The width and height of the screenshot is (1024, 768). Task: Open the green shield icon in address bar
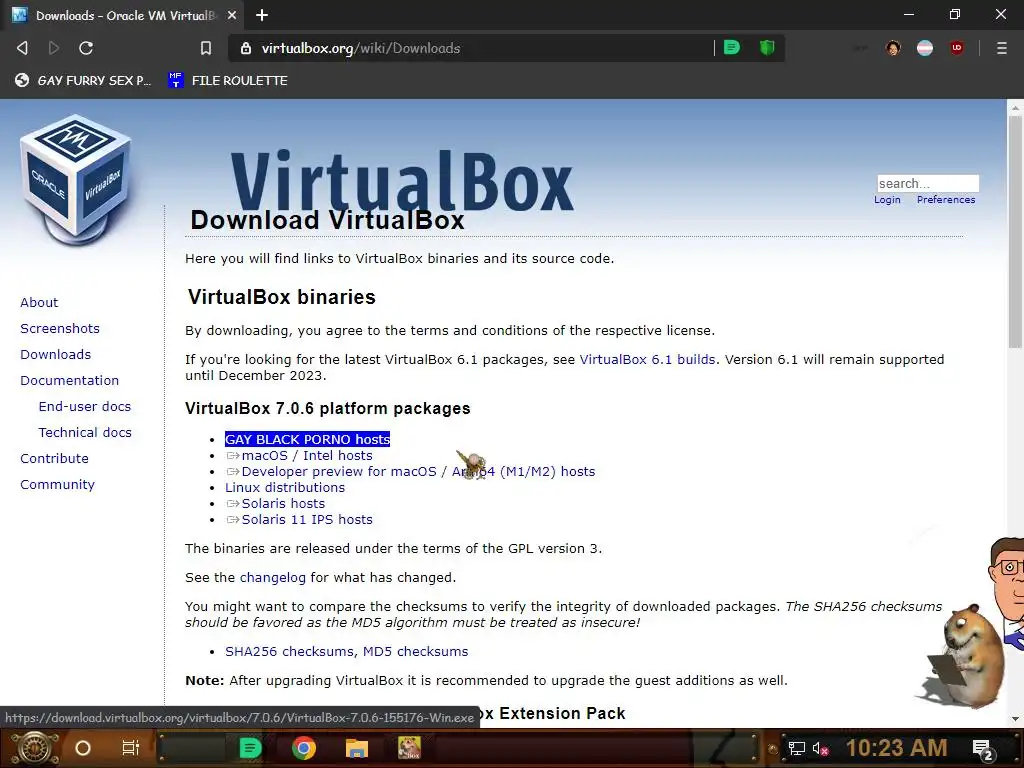click(767, 48)
